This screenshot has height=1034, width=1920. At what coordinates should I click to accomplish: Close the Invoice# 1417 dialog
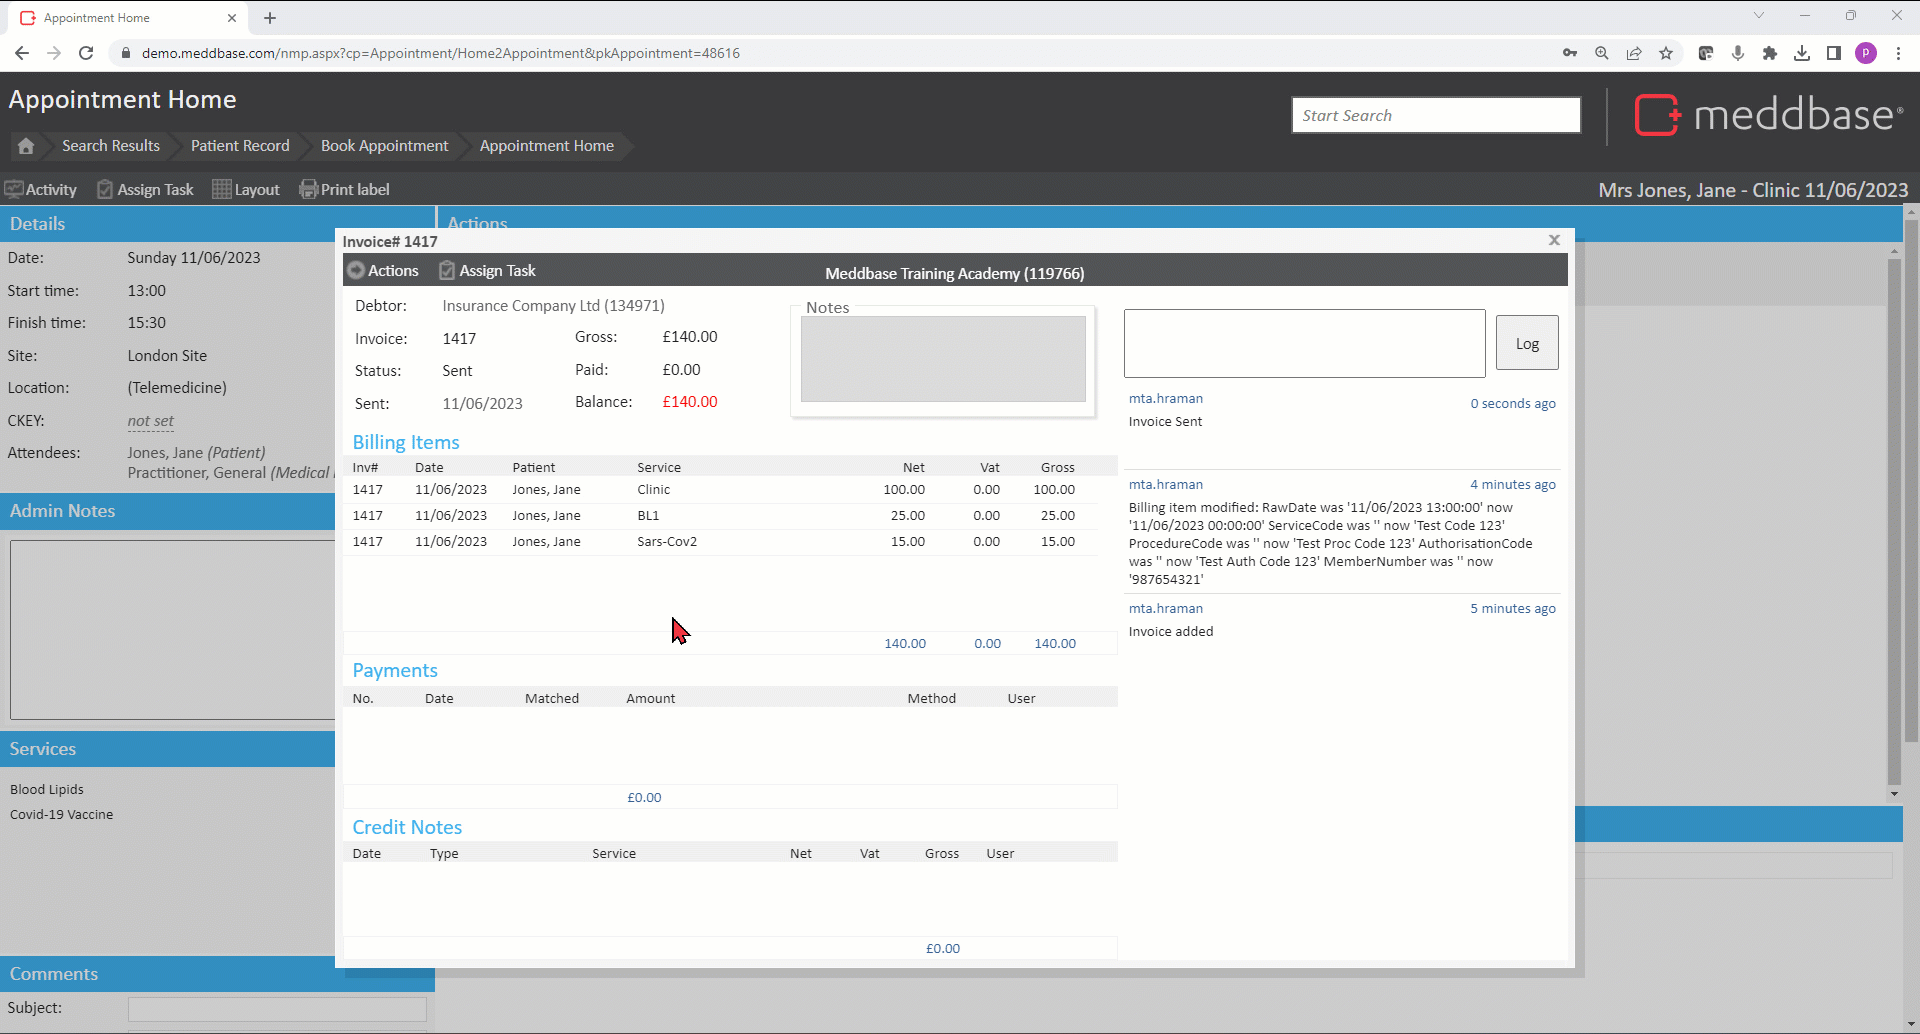(x=1554, y=240)
